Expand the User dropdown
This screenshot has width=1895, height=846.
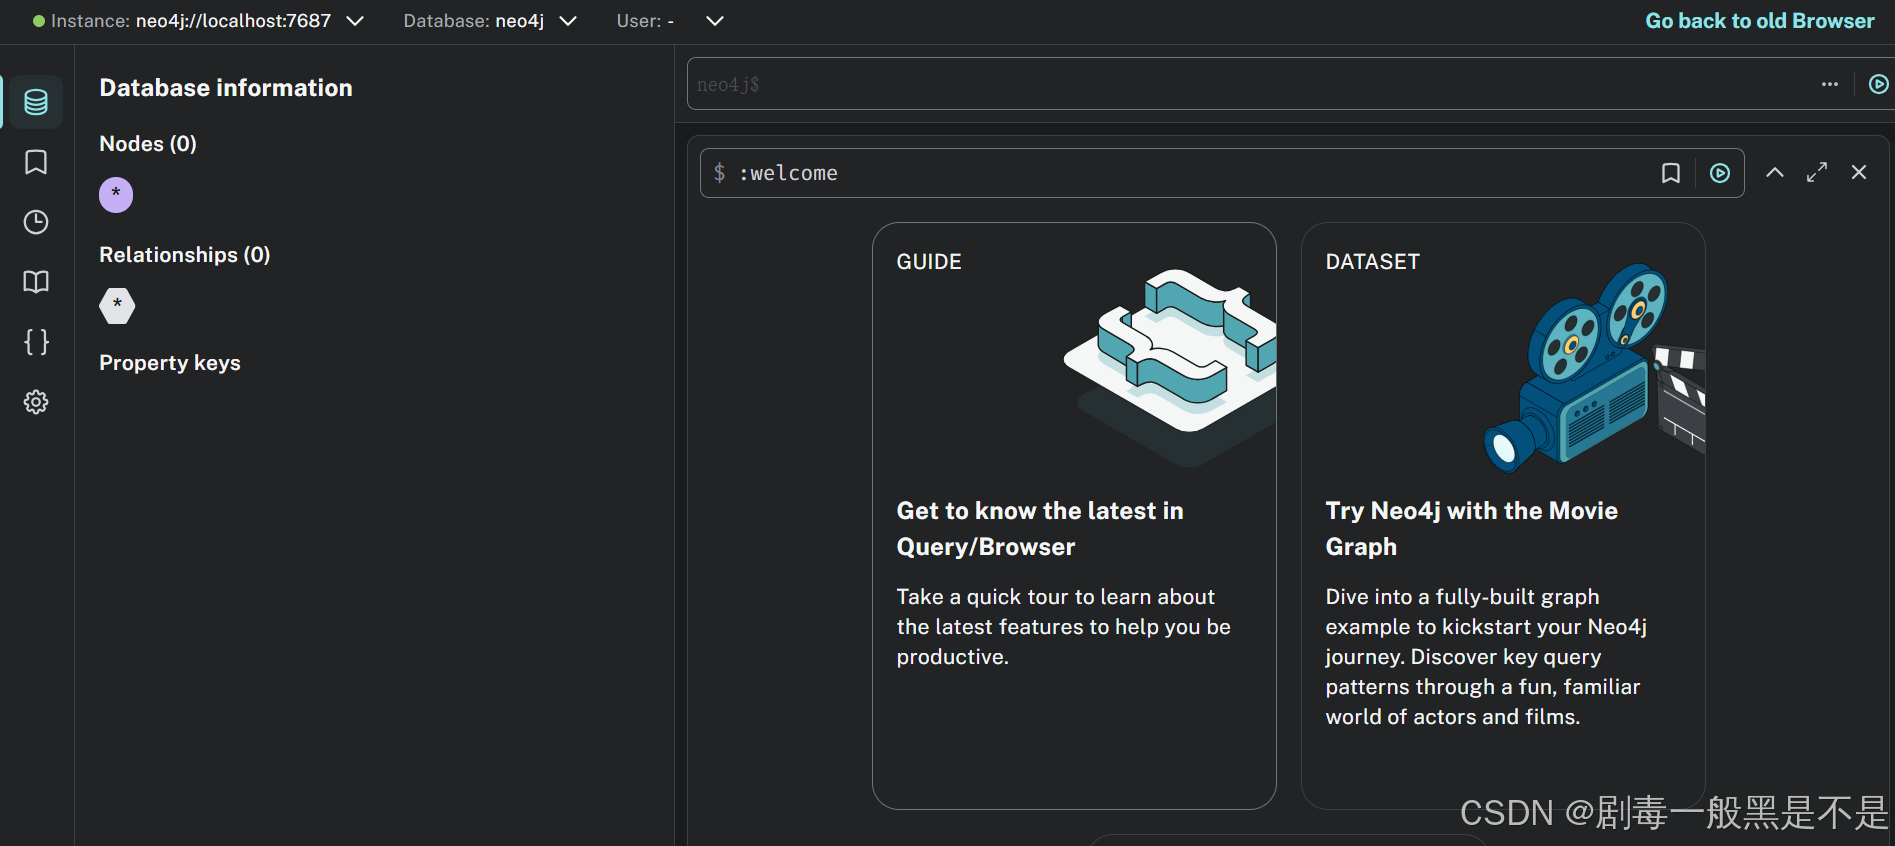(715, 21)
